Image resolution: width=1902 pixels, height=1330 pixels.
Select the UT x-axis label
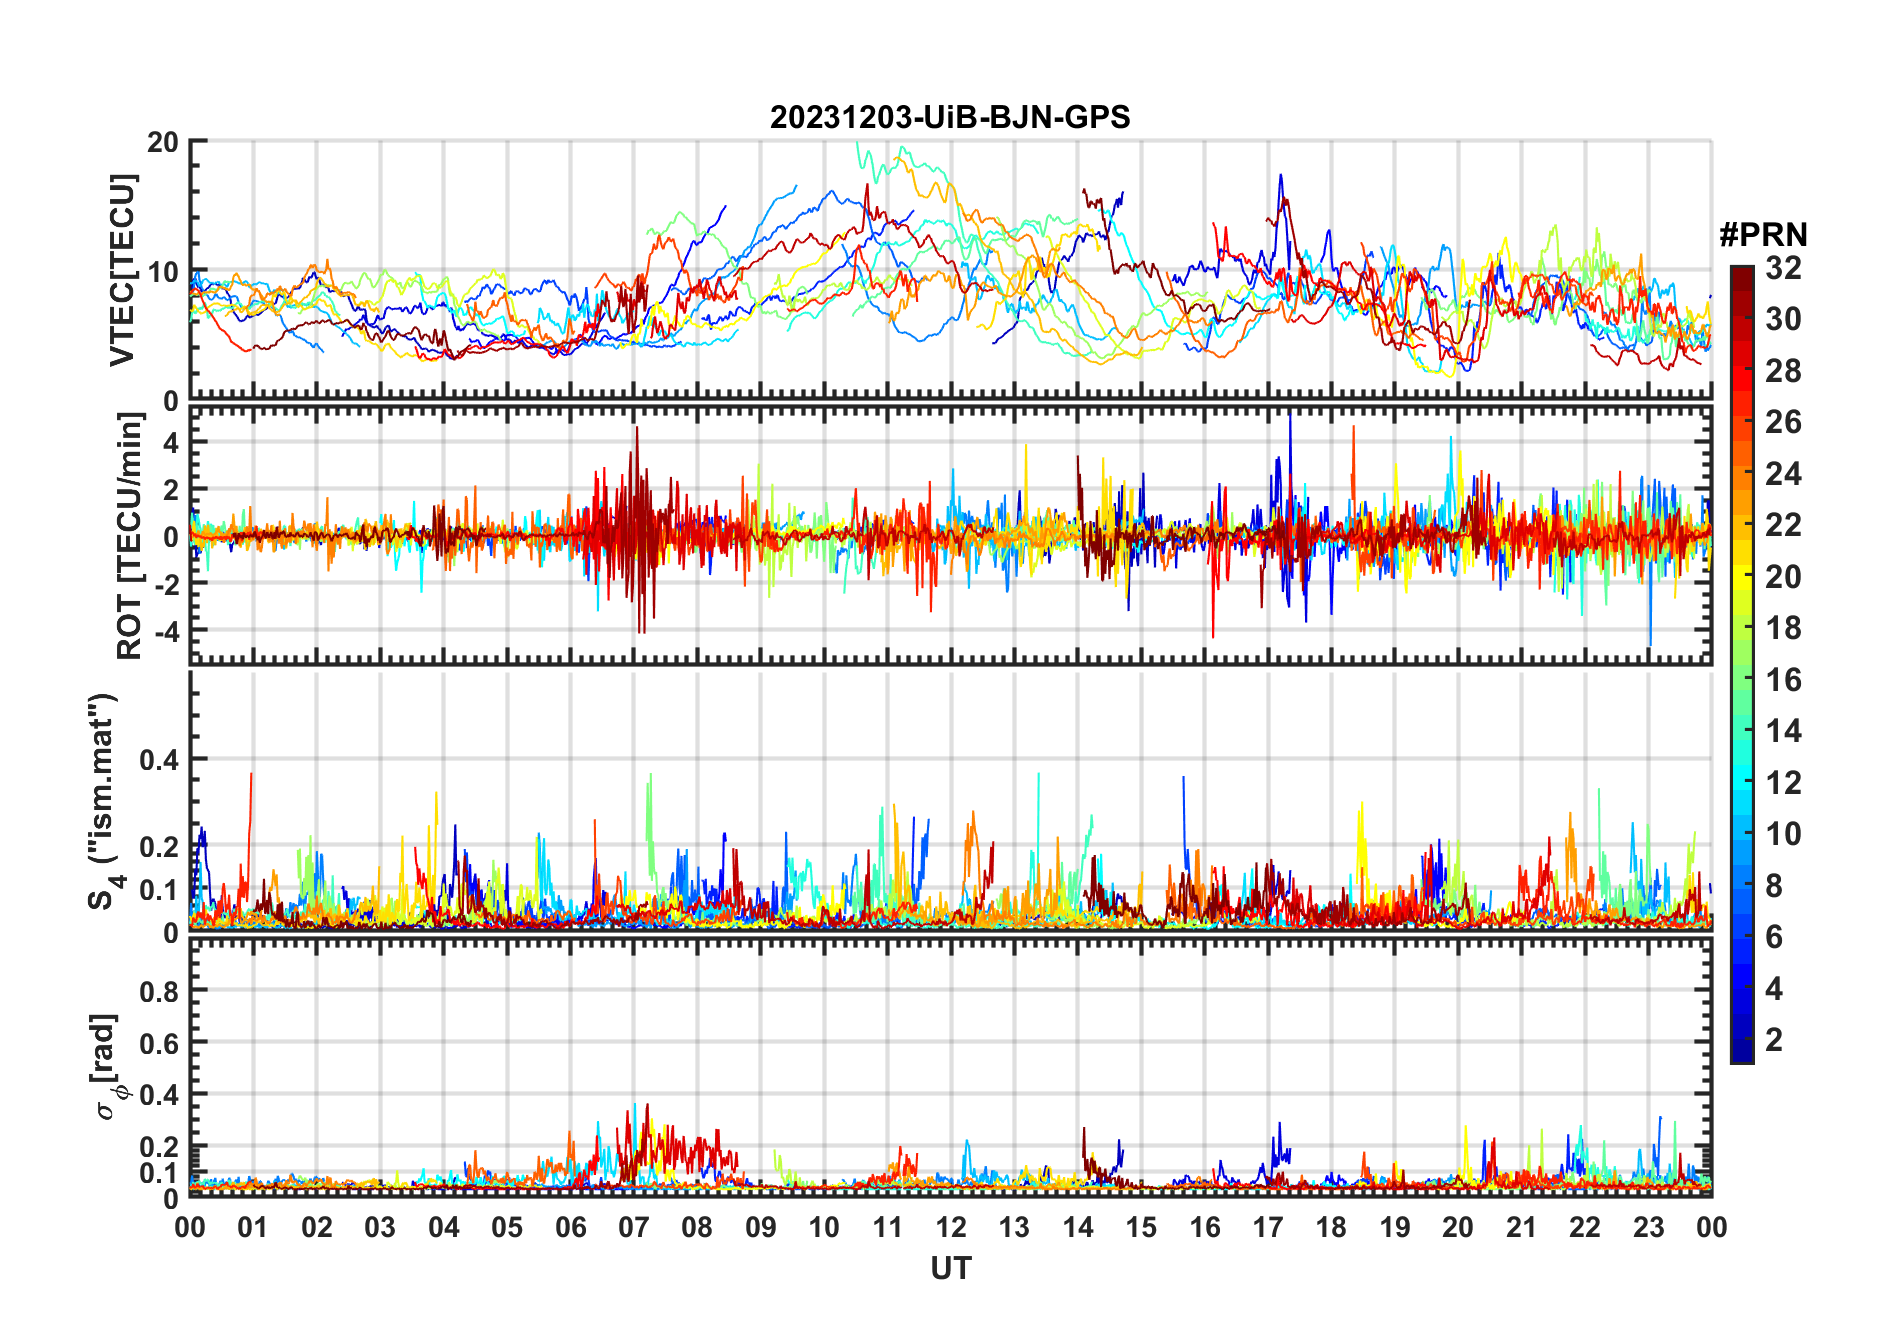[x=951, y=1268]
